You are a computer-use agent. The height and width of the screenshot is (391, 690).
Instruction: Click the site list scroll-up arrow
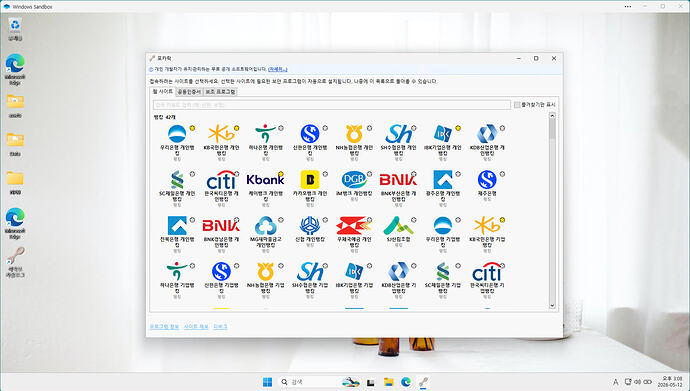[552, 116]
